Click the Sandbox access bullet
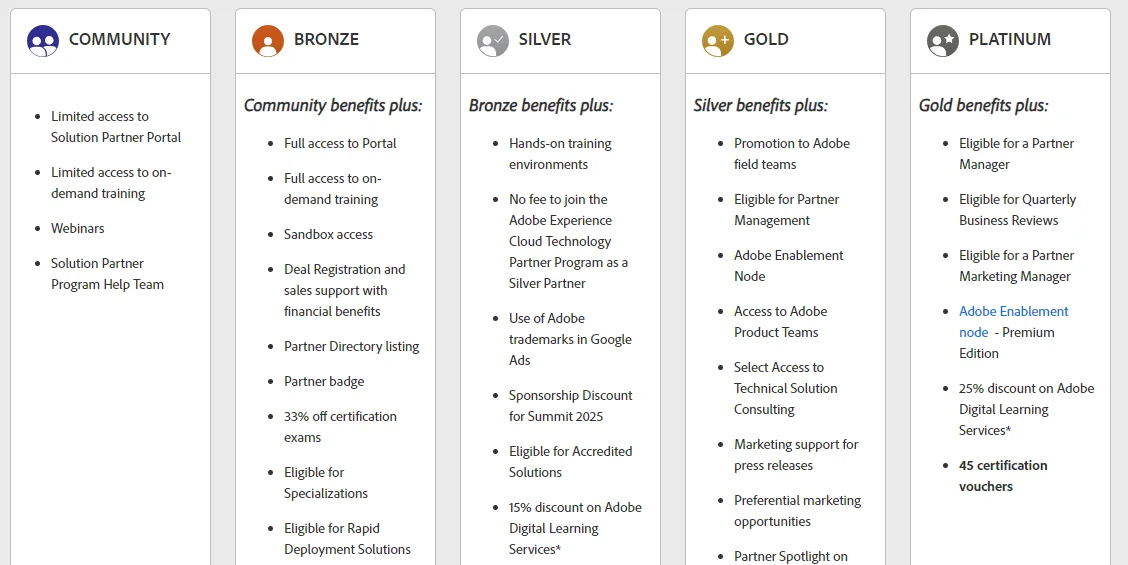The image size is (1128, 565). click(x=328, y=234)
